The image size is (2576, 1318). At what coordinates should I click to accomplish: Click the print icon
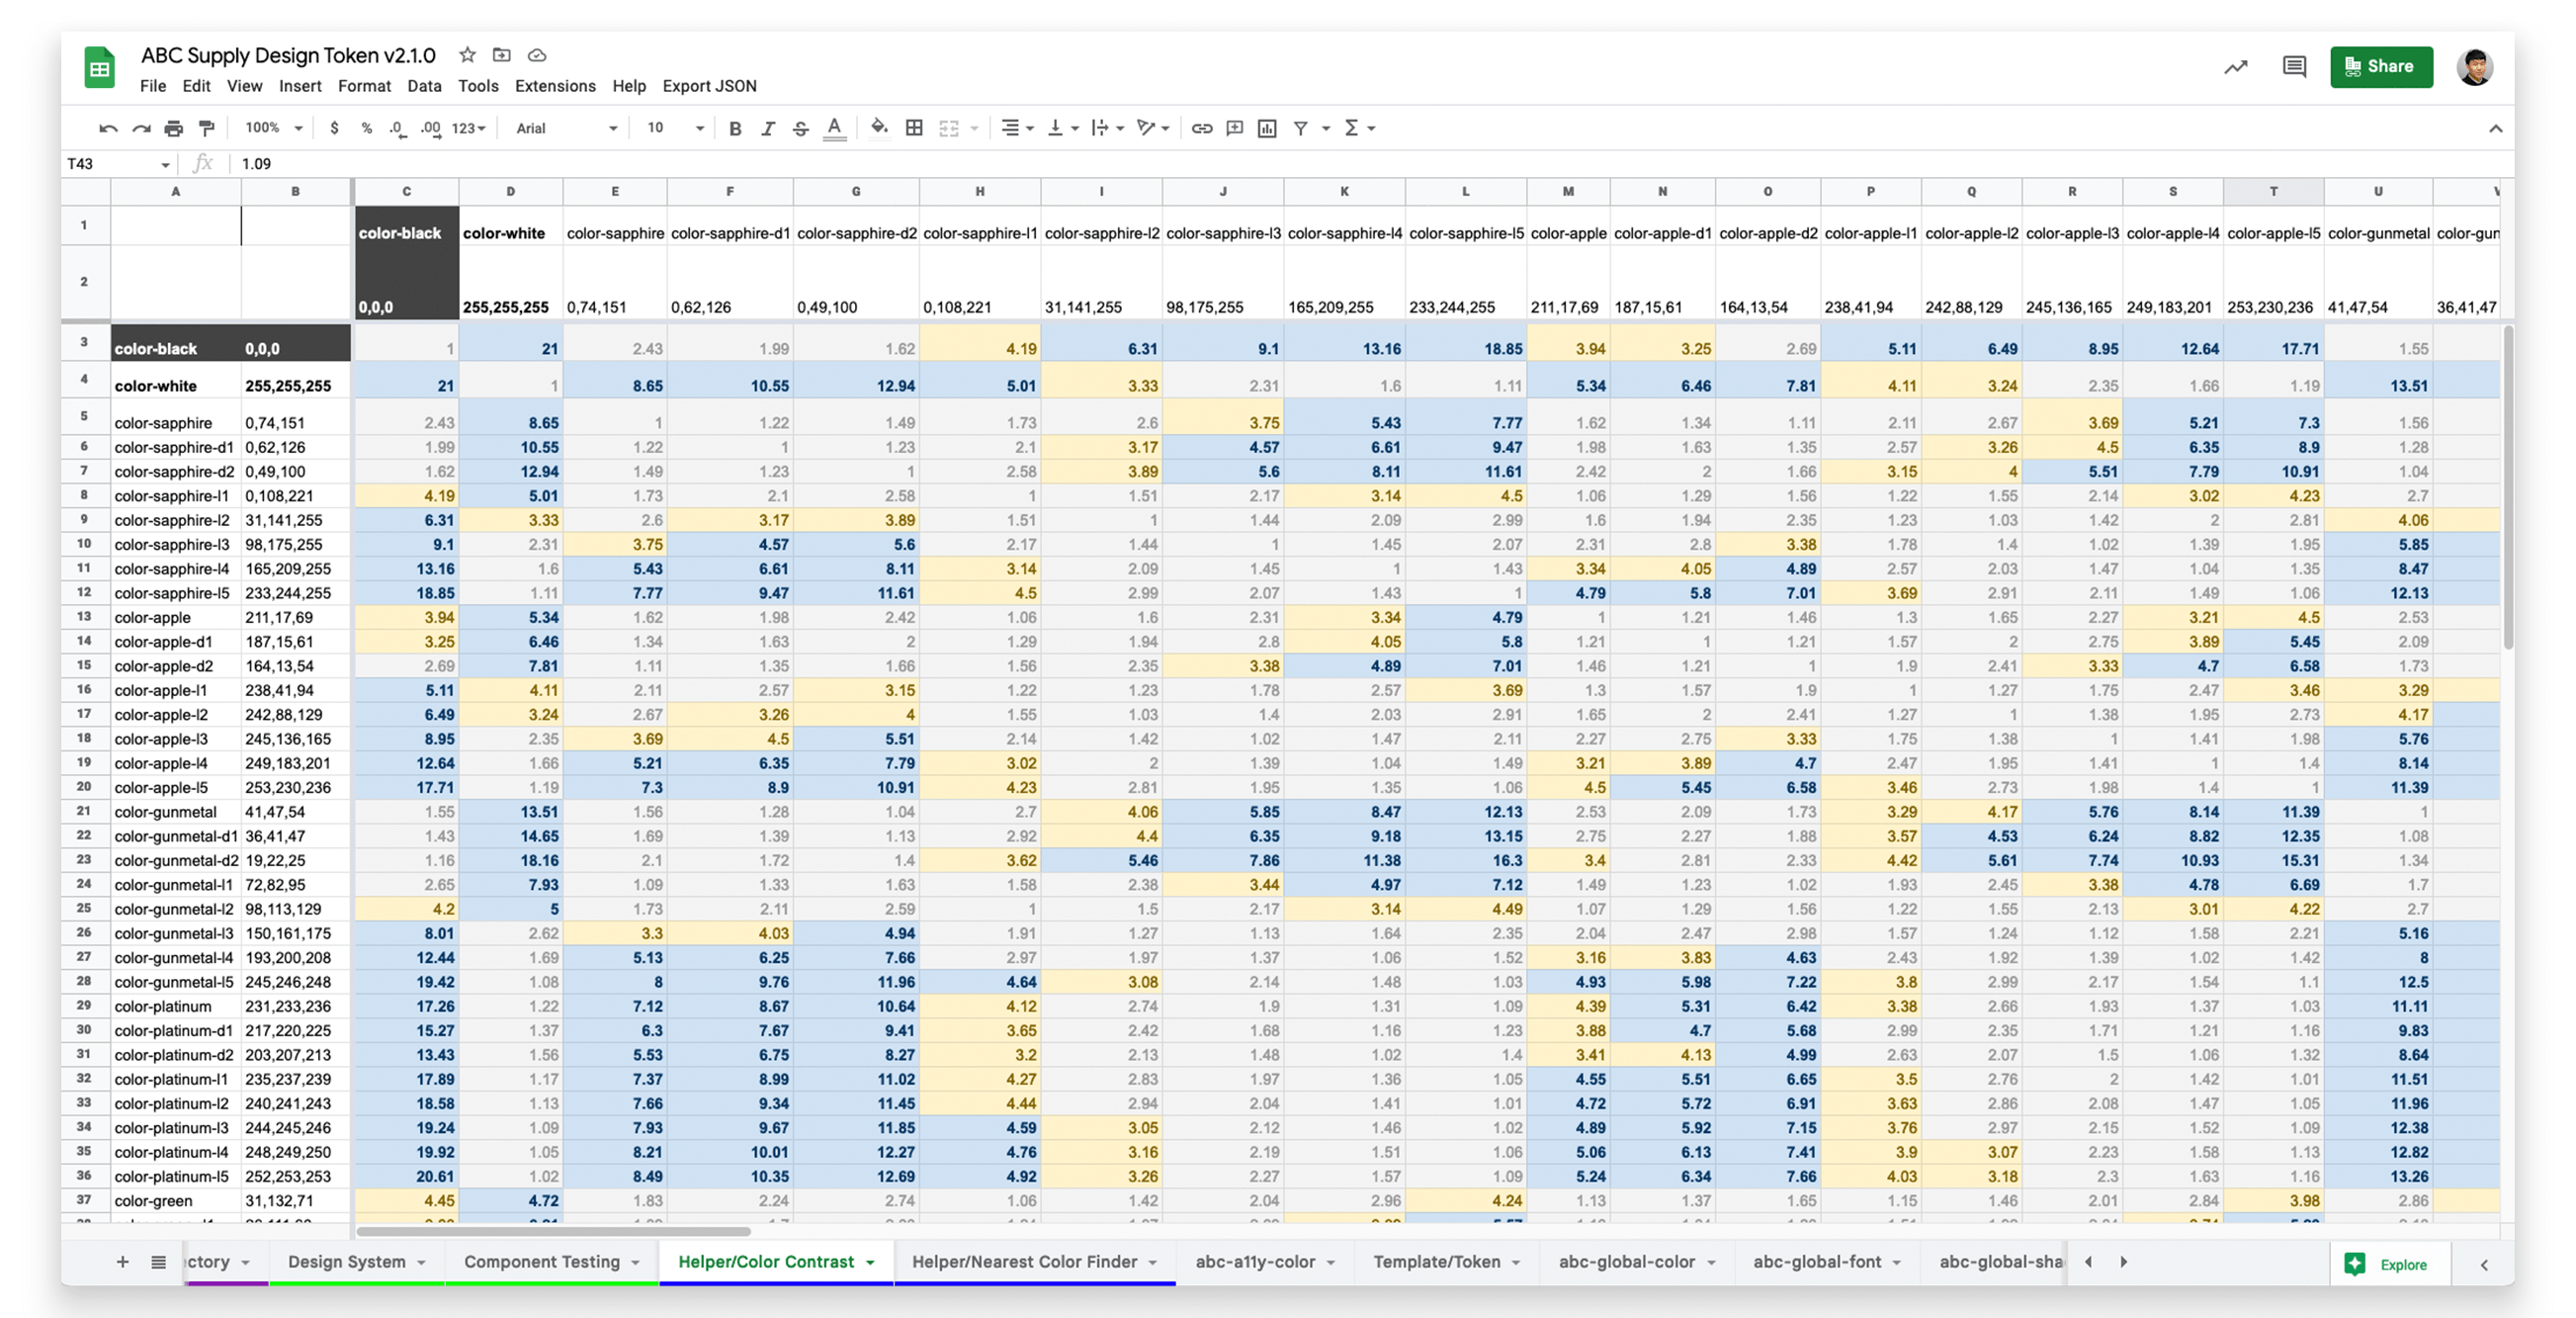point(174,128)
